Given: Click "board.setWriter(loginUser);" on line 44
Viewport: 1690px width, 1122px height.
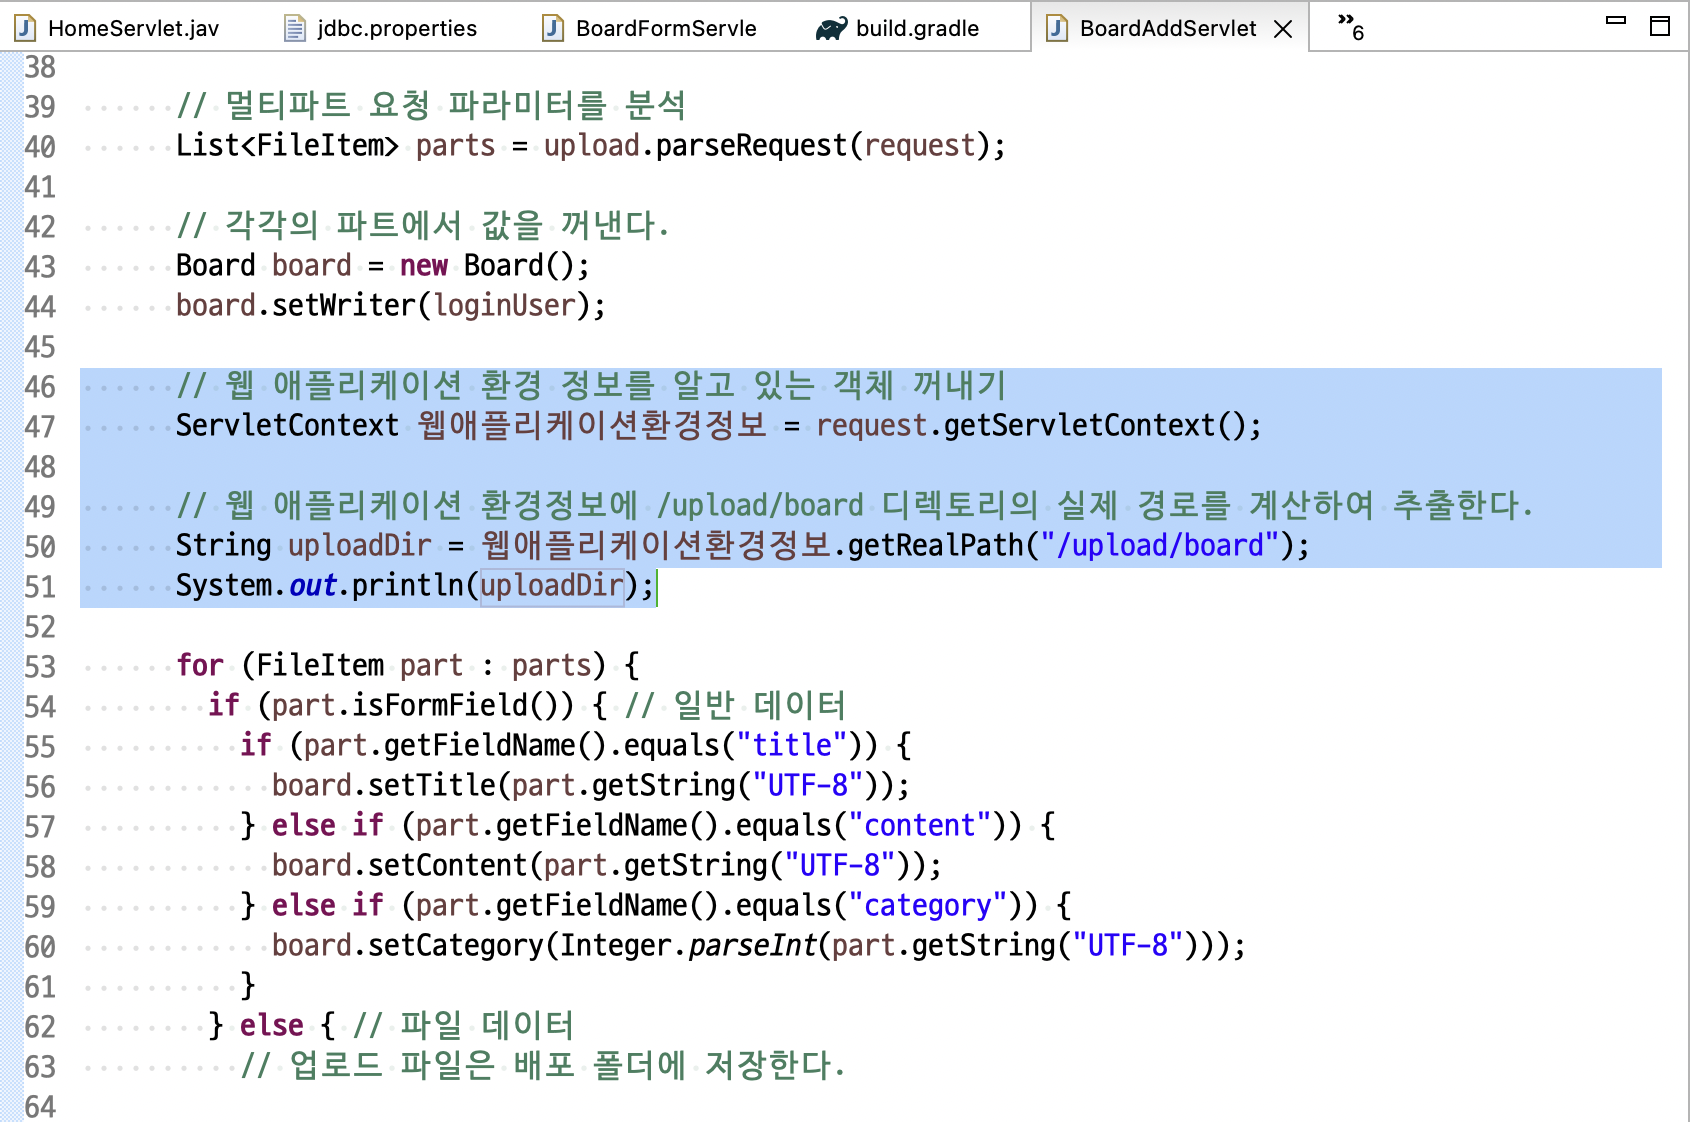Looking at the screenshot, I should coord(391,306).
